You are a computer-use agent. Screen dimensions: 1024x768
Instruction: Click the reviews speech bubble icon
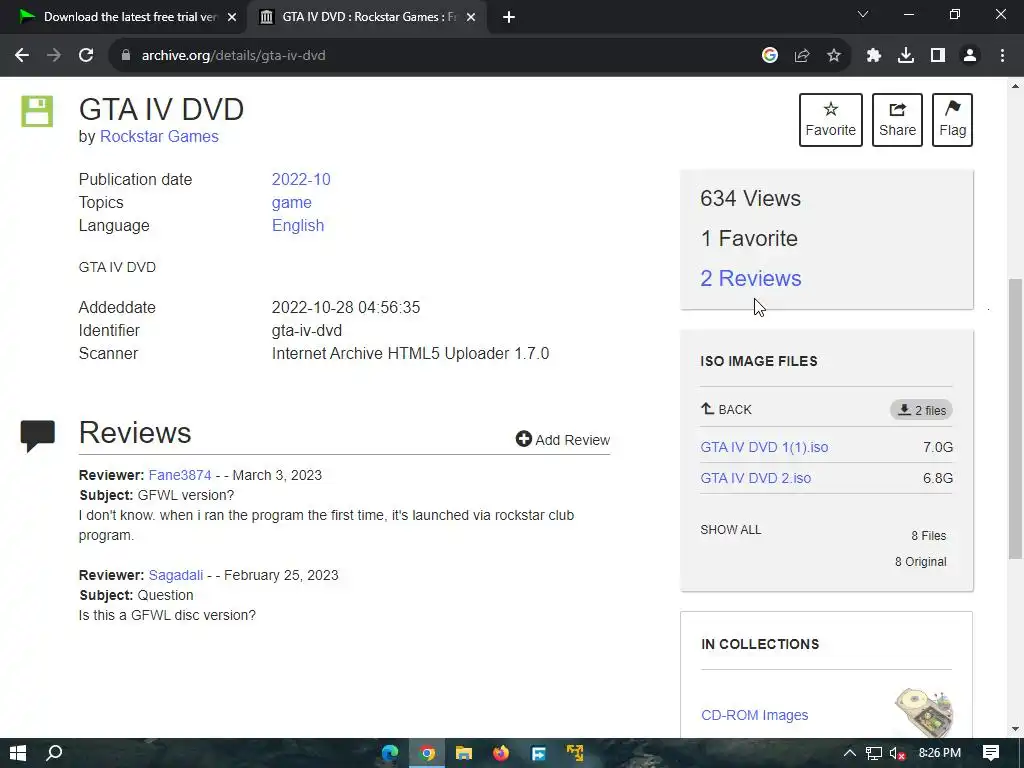pos(38,436)
